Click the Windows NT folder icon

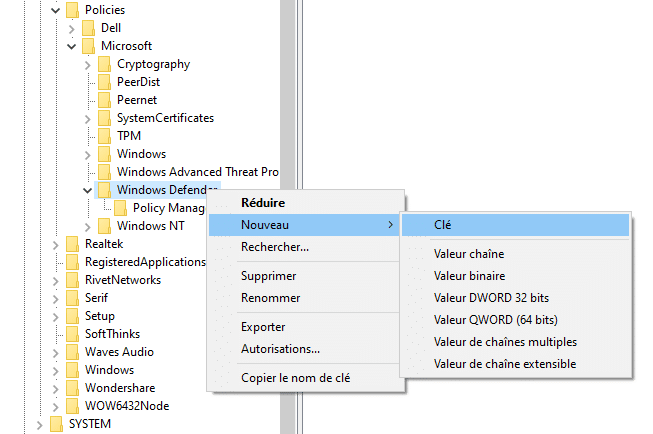(x=104, y=226)
